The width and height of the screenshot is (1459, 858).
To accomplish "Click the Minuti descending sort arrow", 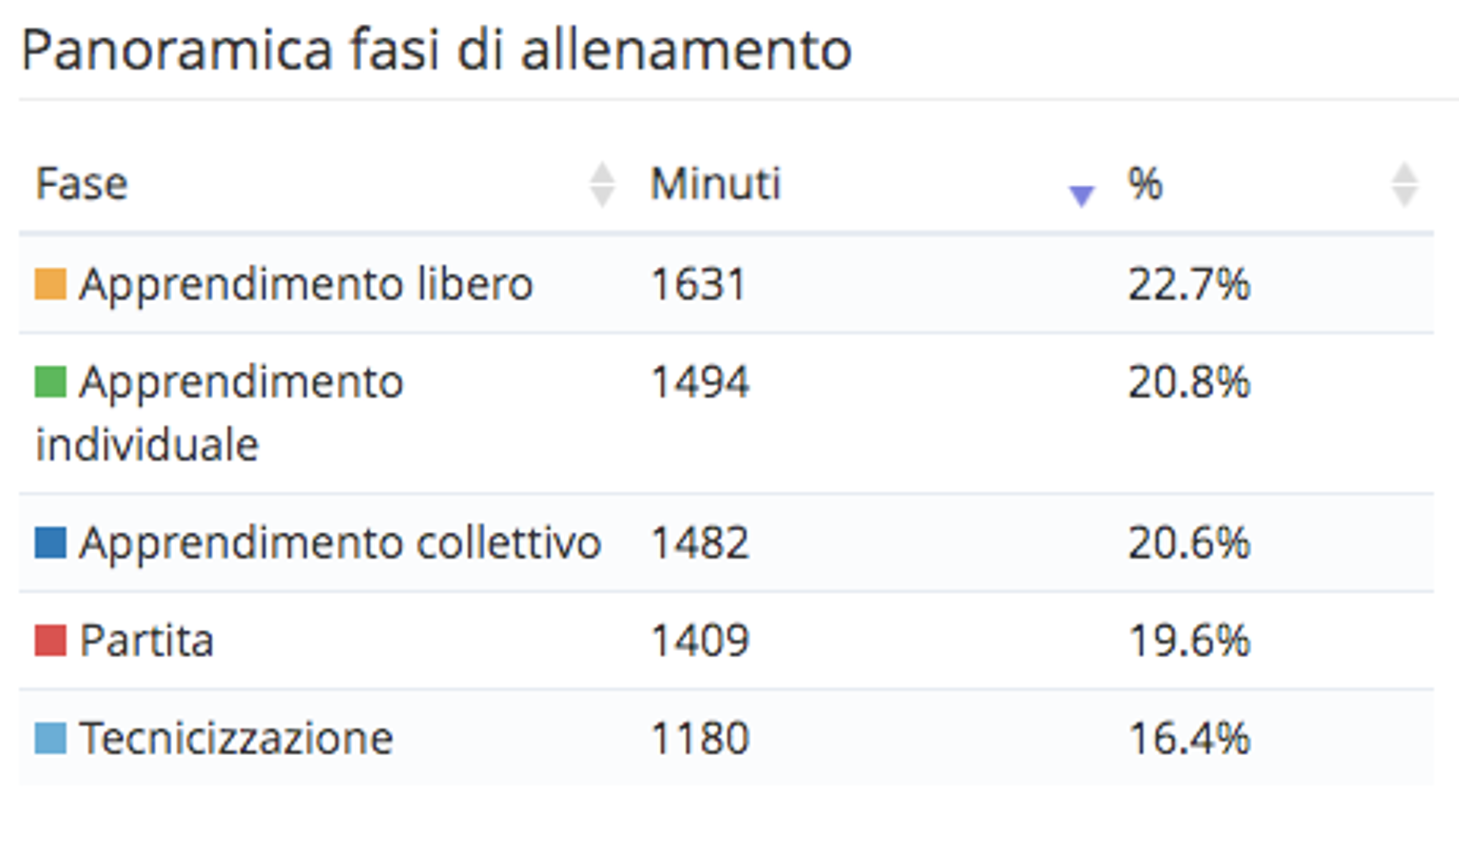I will click(x=1080, y=195).
